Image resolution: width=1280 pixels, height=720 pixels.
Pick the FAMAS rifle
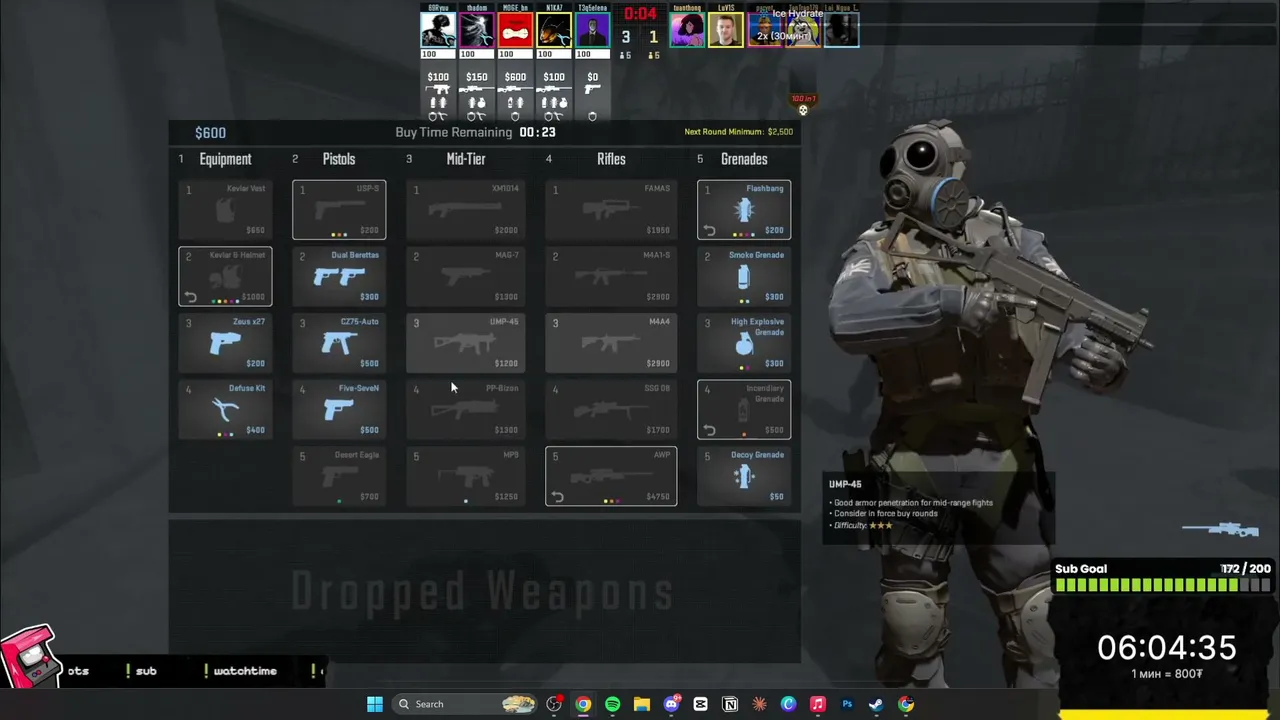pyautogui.click(x=611, y=210)
